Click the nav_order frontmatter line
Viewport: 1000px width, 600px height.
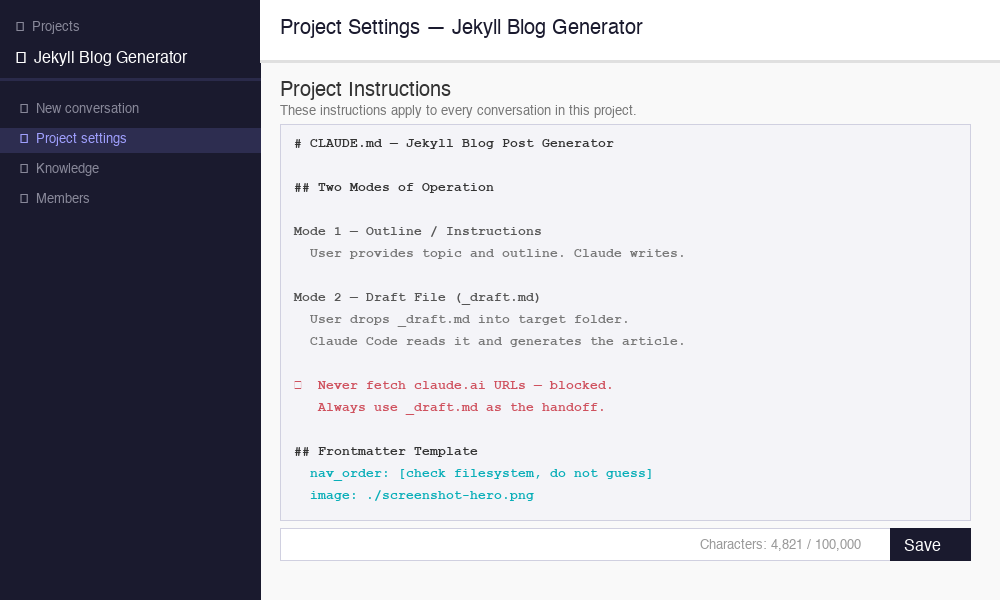[482, 473]
